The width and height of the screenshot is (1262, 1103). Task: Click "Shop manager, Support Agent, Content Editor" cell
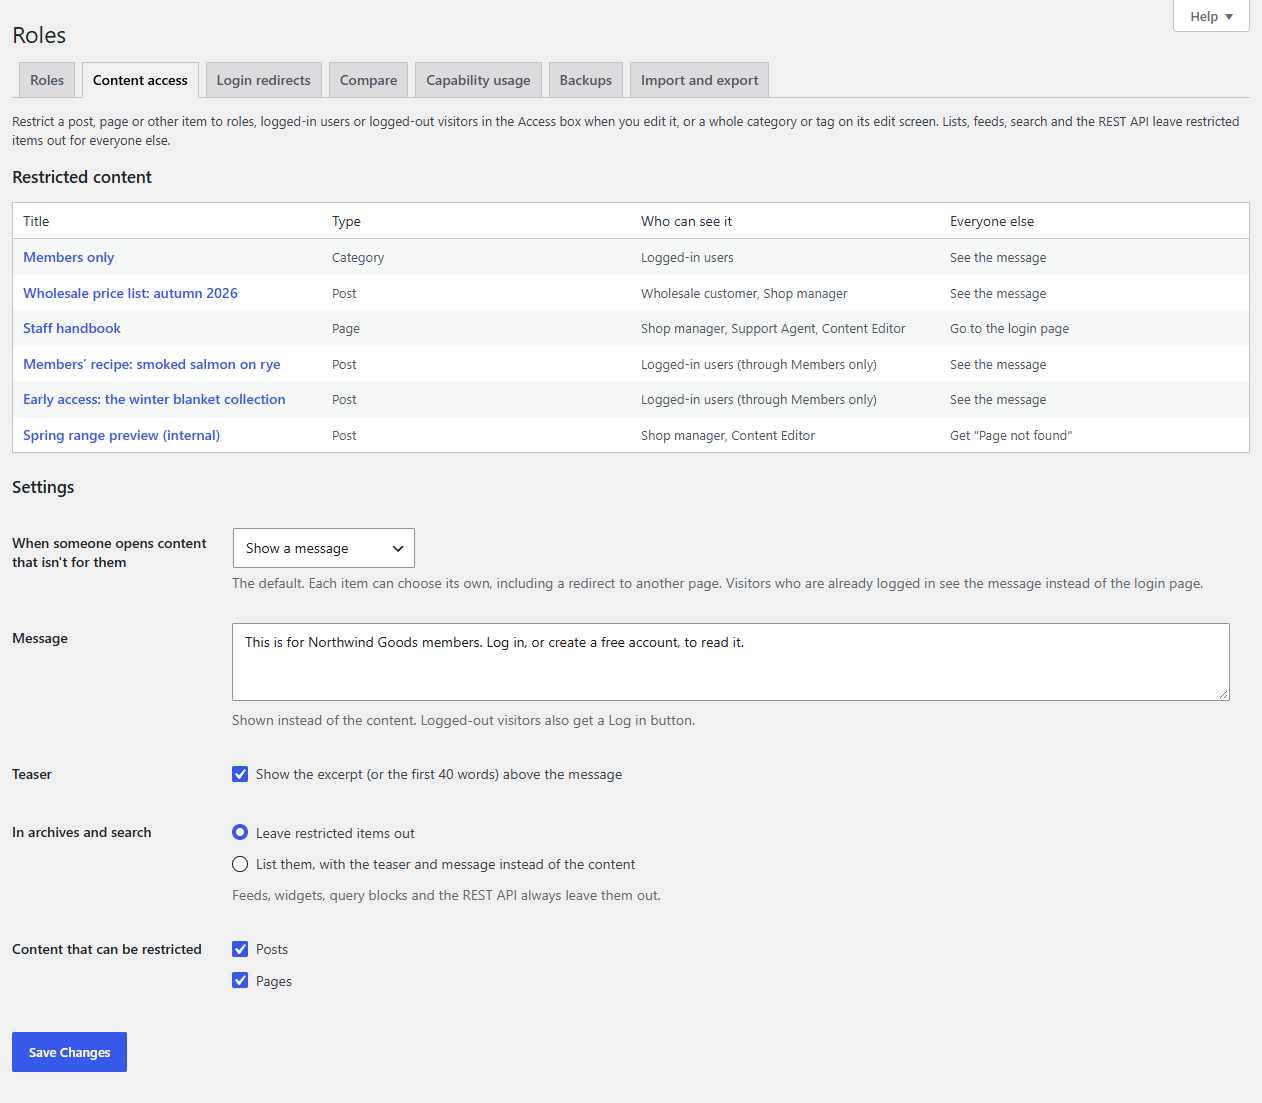(773, 328)
